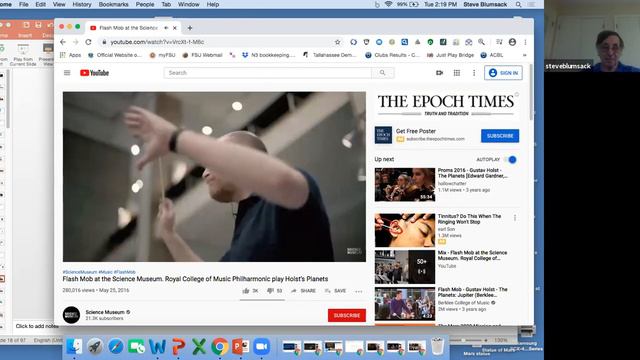This screenshot has height=360, width=640.
Task: Mute tab audio speaker icon
Action: [166, 28]
